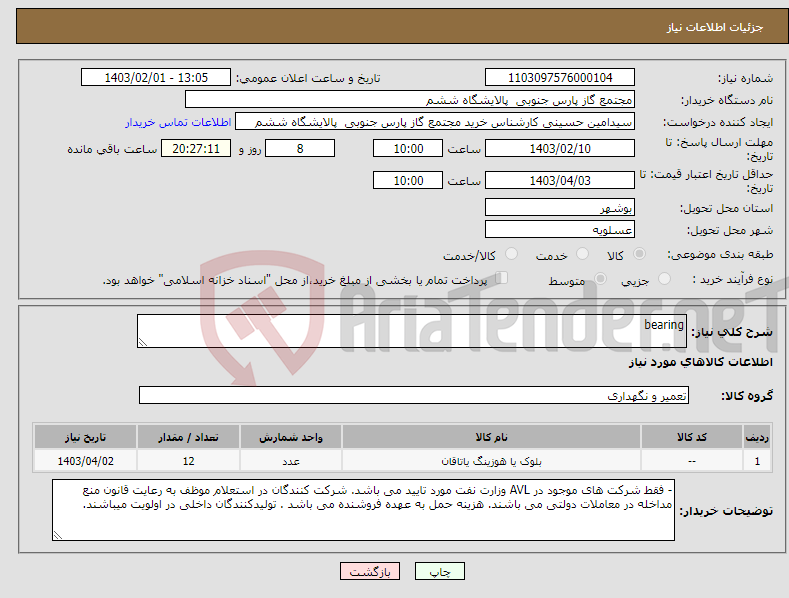789x598 pixels.
Task: Click the page title جزئیات اطلاعات نیاز
Action: (715, 27)
